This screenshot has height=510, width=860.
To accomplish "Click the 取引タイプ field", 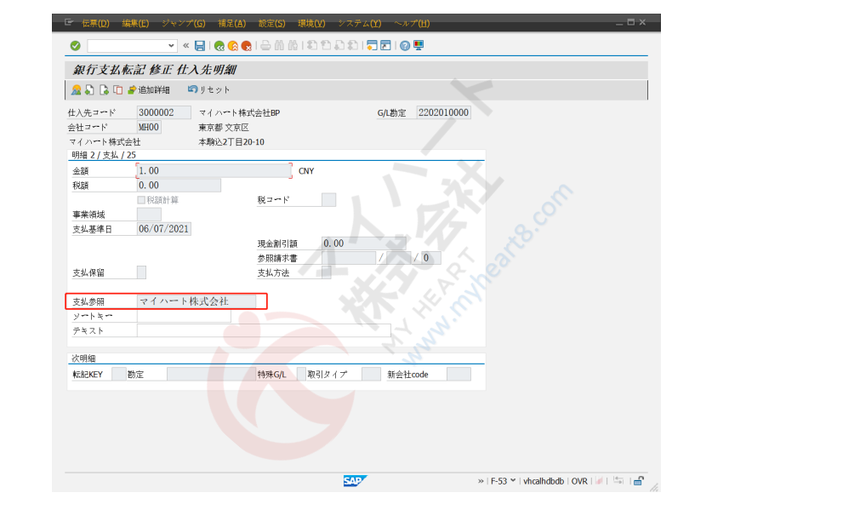I will [371, 375].
